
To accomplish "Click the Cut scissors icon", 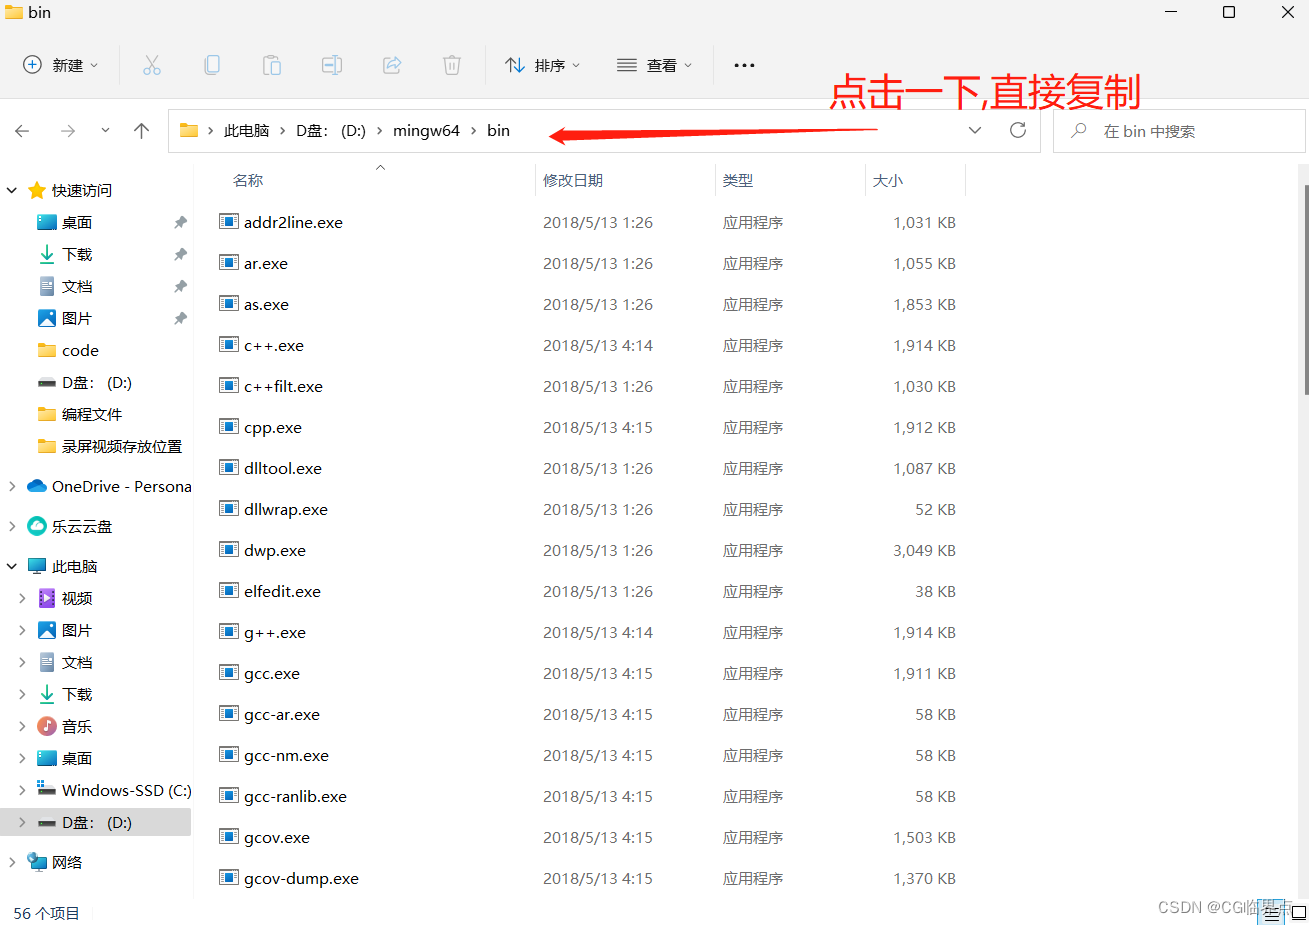I will pos(152,65).
